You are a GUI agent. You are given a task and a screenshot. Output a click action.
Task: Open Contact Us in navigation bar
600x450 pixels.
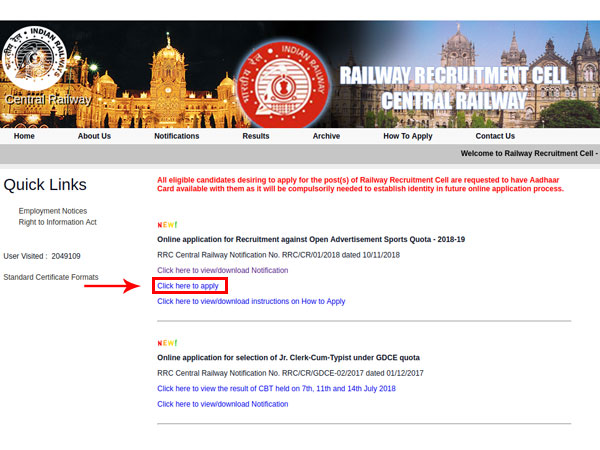click(x=495, y=136)
